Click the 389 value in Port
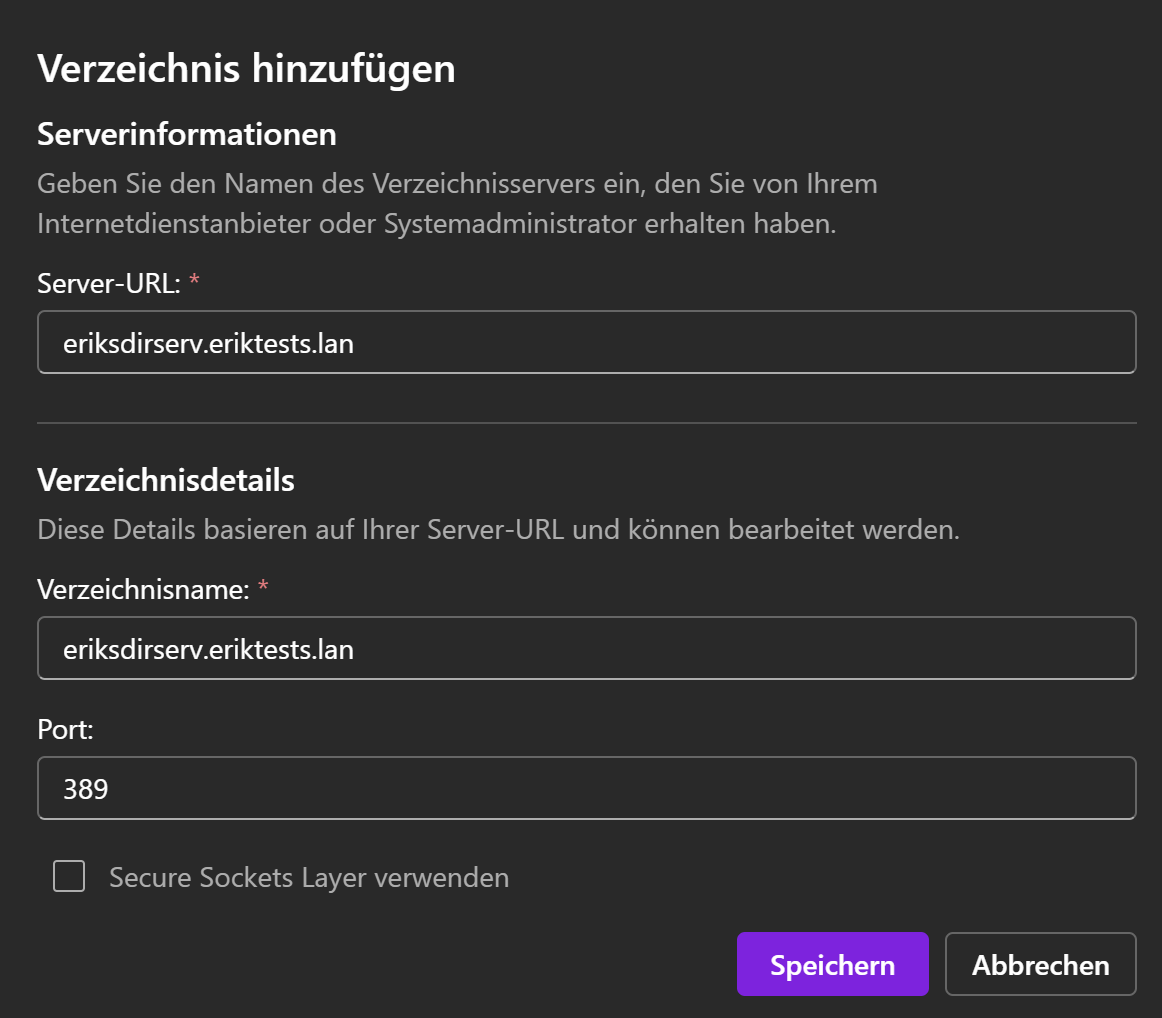This screenshot has height=1018, width=1162. 86,789
